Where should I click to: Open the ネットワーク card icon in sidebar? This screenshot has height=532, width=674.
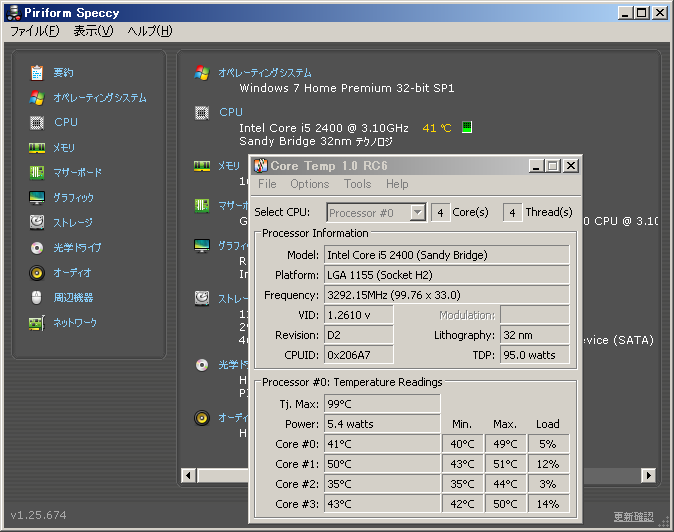(x=37, y=323)
